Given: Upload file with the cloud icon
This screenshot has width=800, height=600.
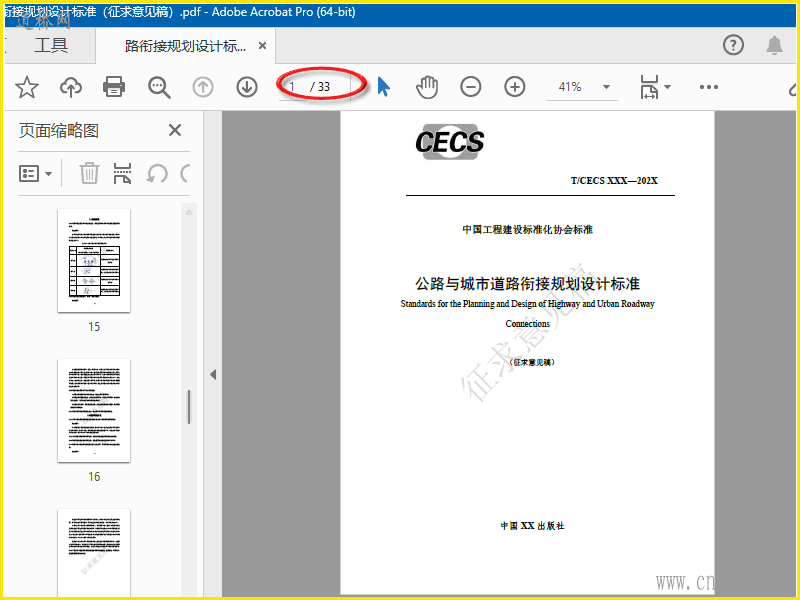Looking at the screenshot, I should tap(71, 87).
